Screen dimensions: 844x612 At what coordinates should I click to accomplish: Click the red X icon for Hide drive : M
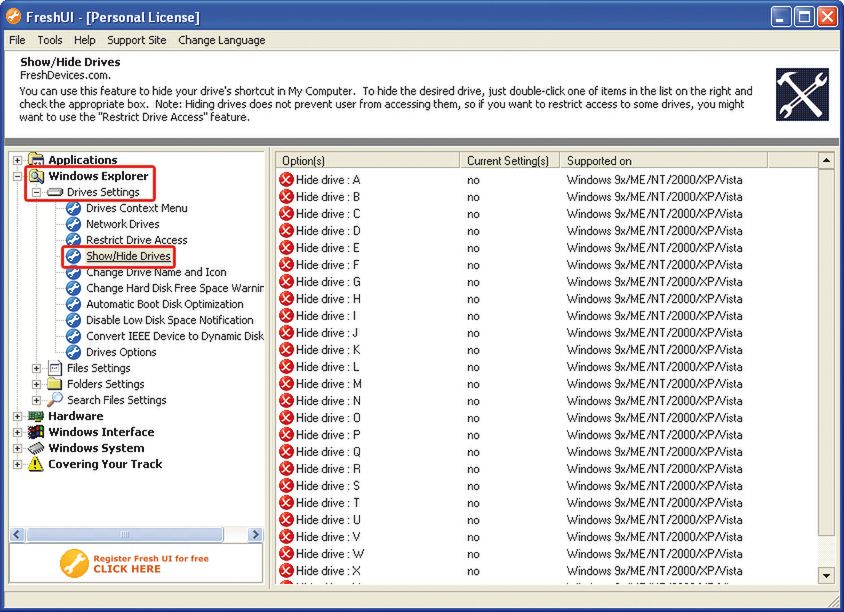pos(286,384)
